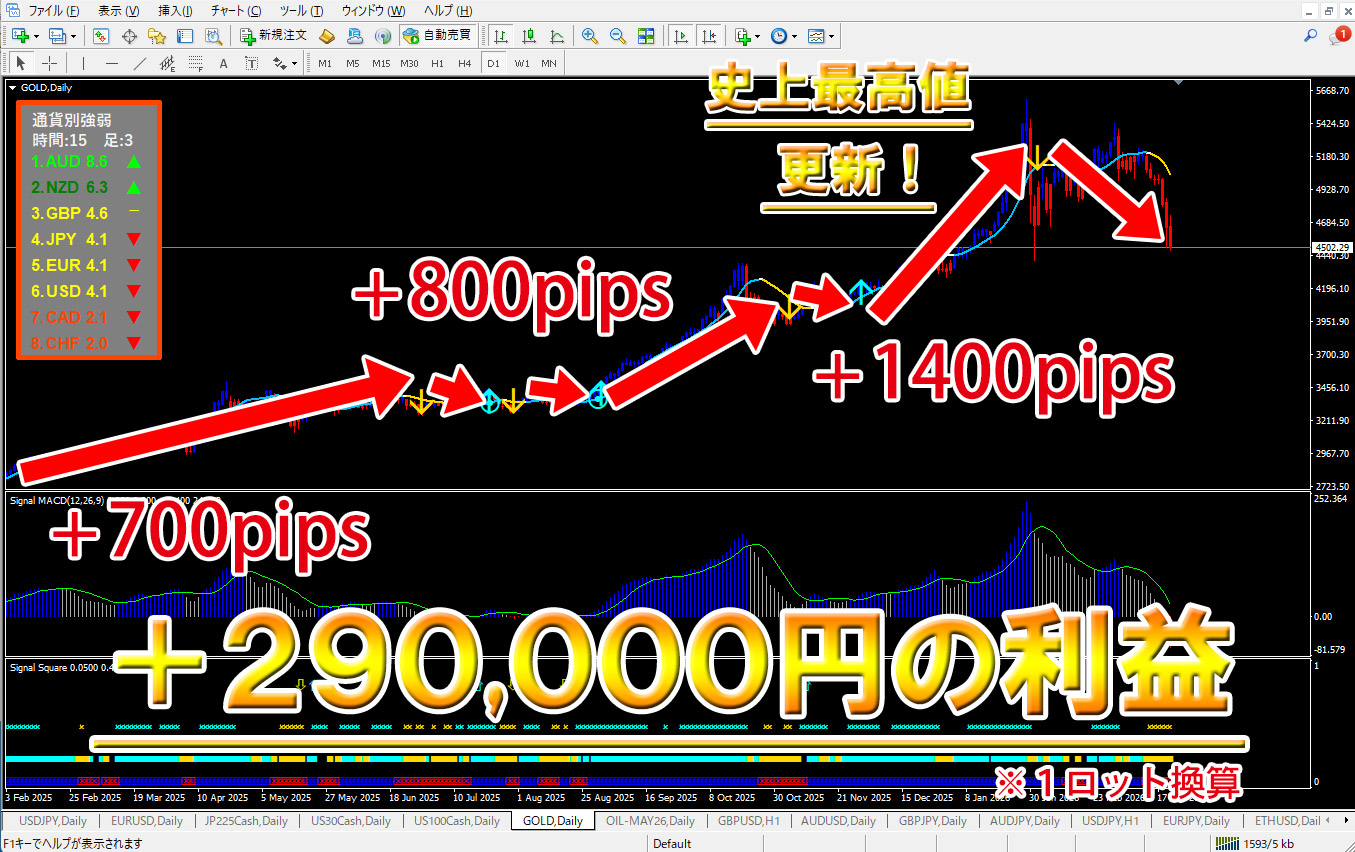Expand the new chart dropdown arrow
This screenshot has width=1355, height=852.
pos(37,36)
